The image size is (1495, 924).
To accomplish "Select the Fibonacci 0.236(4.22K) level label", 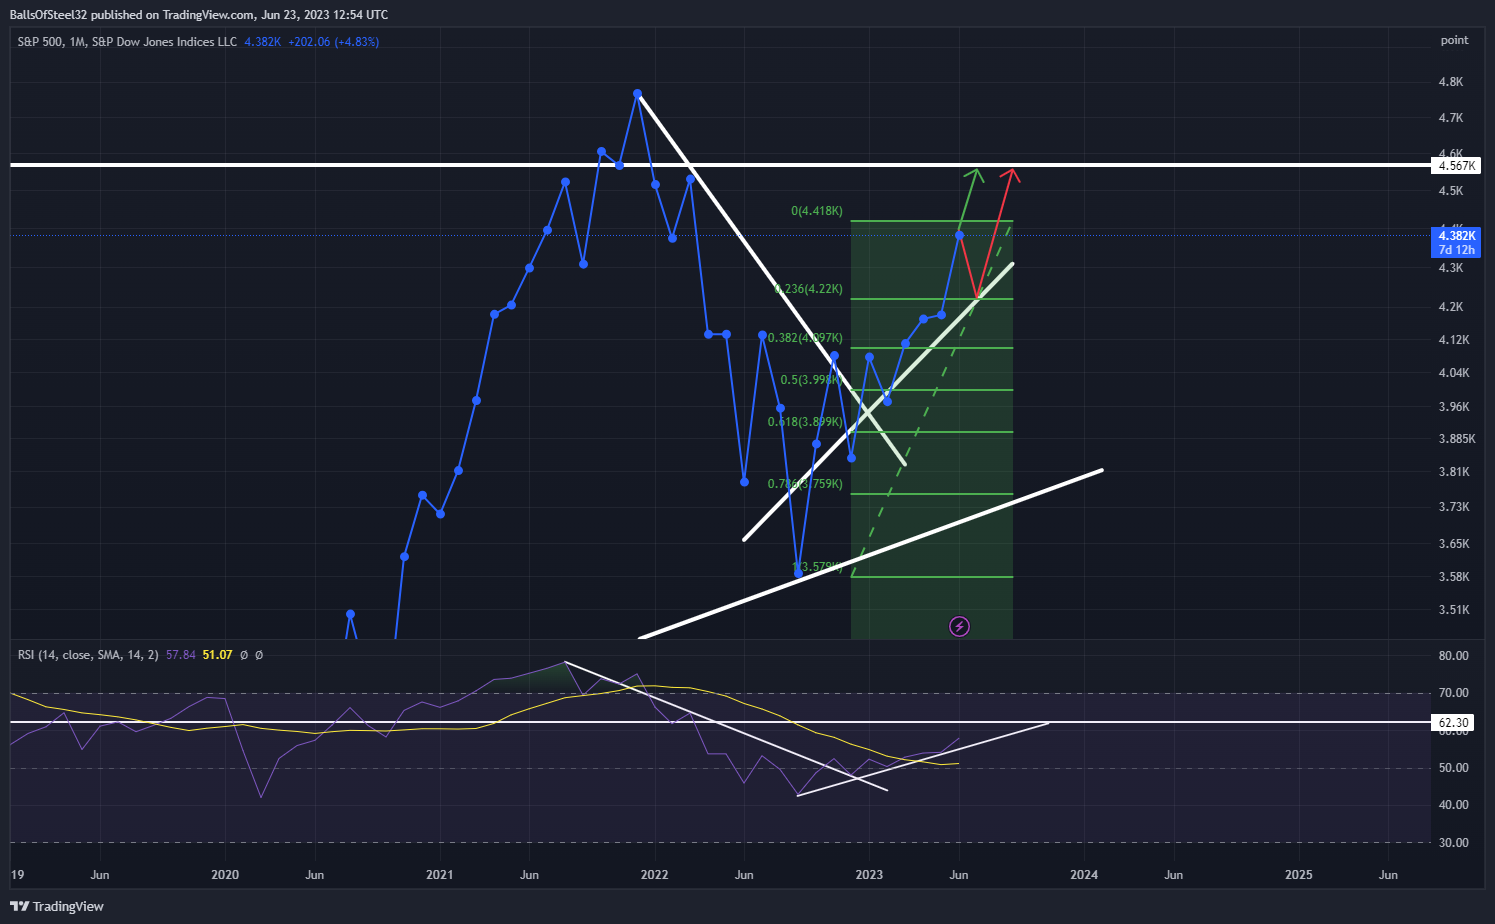I will 808,289.
